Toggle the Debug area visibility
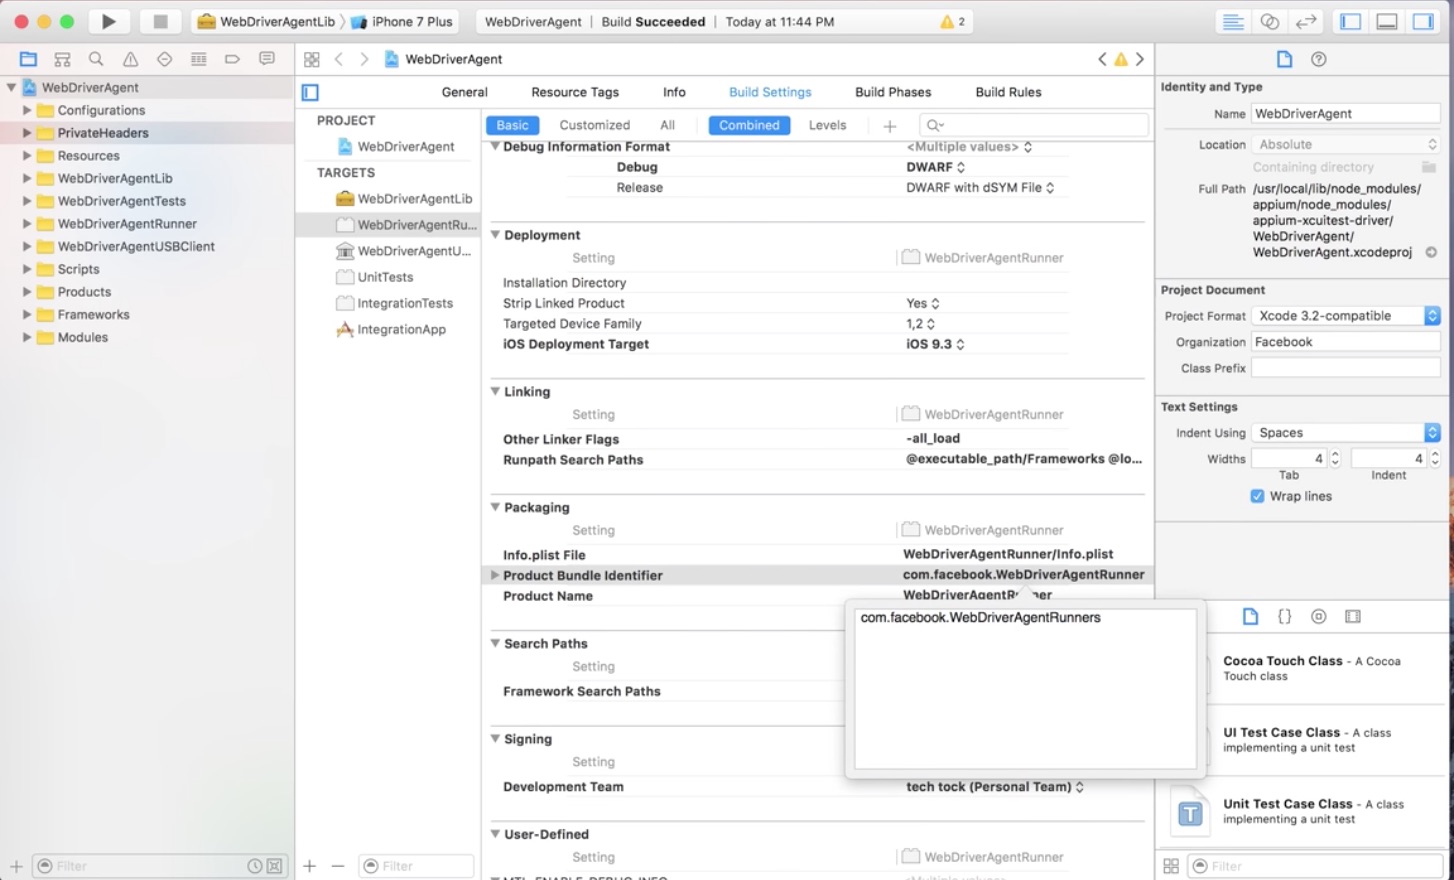 (1386, 21)
